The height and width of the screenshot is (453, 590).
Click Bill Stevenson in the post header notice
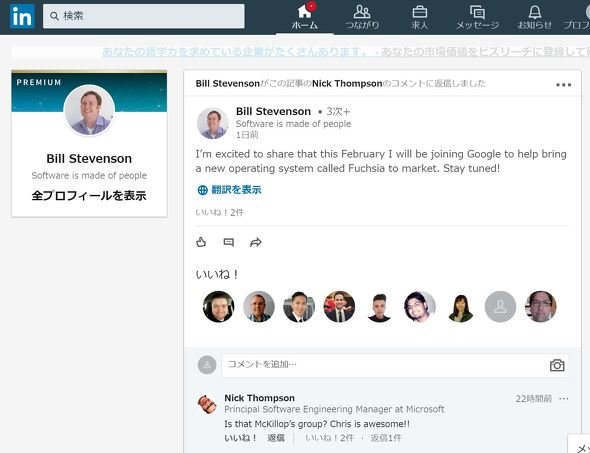coord(228,84)
